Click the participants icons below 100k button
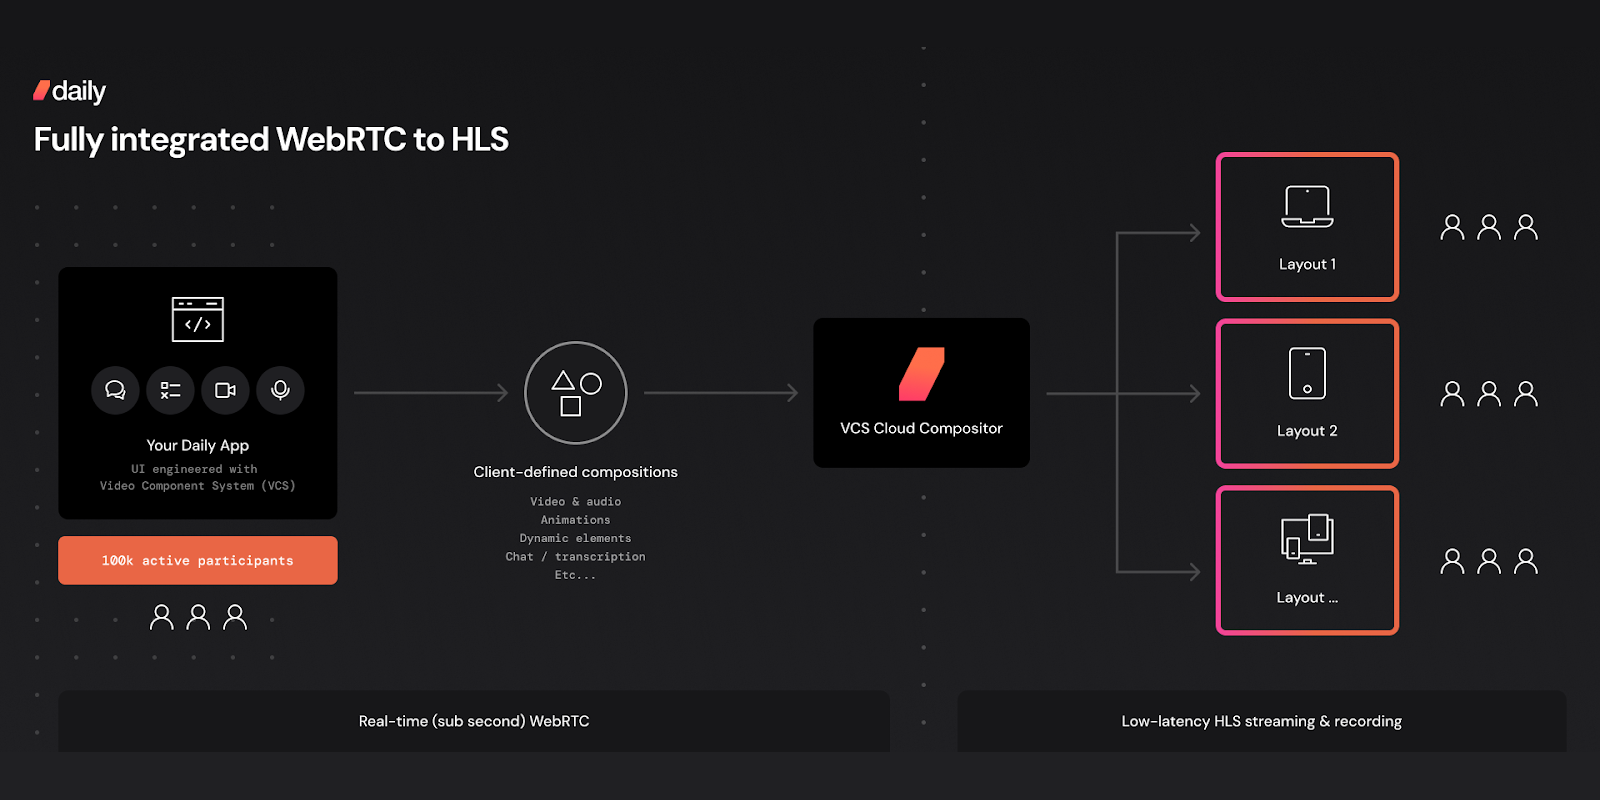The width and height of the screenshot is (1600, 800). click(x=198, y=617)
